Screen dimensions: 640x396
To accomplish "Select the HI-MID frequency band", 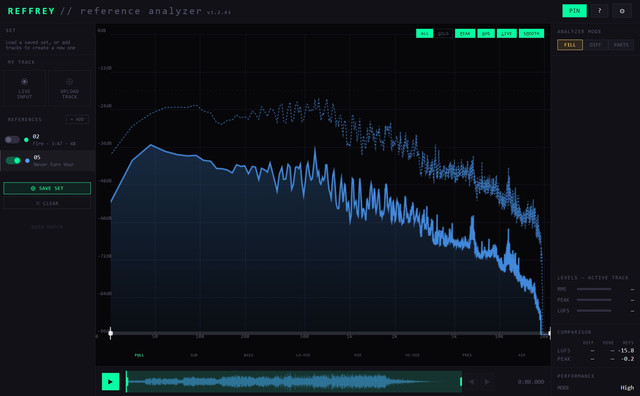I will tap(412, 355).
